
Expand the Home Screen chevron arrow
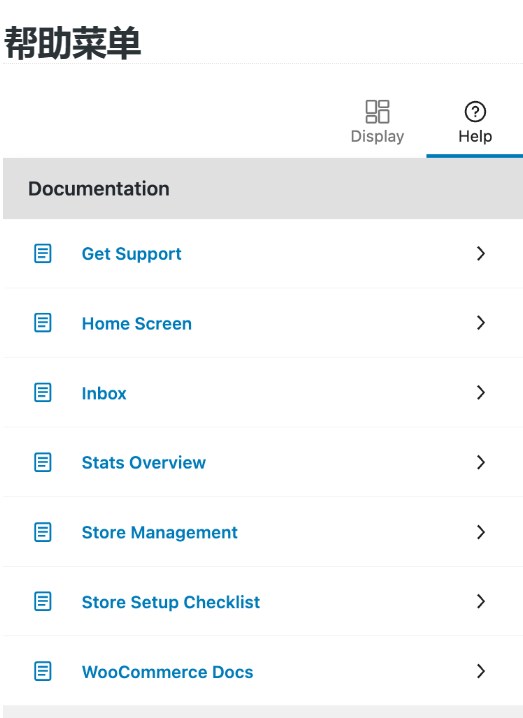(x=480, y=323)
